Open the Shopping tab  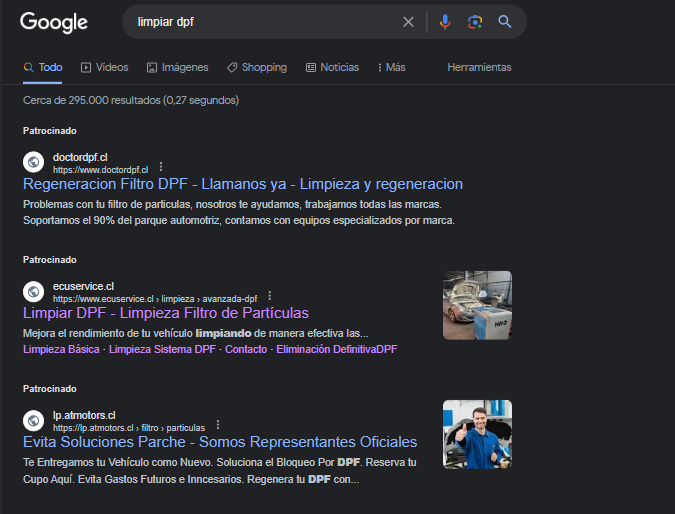257,68
